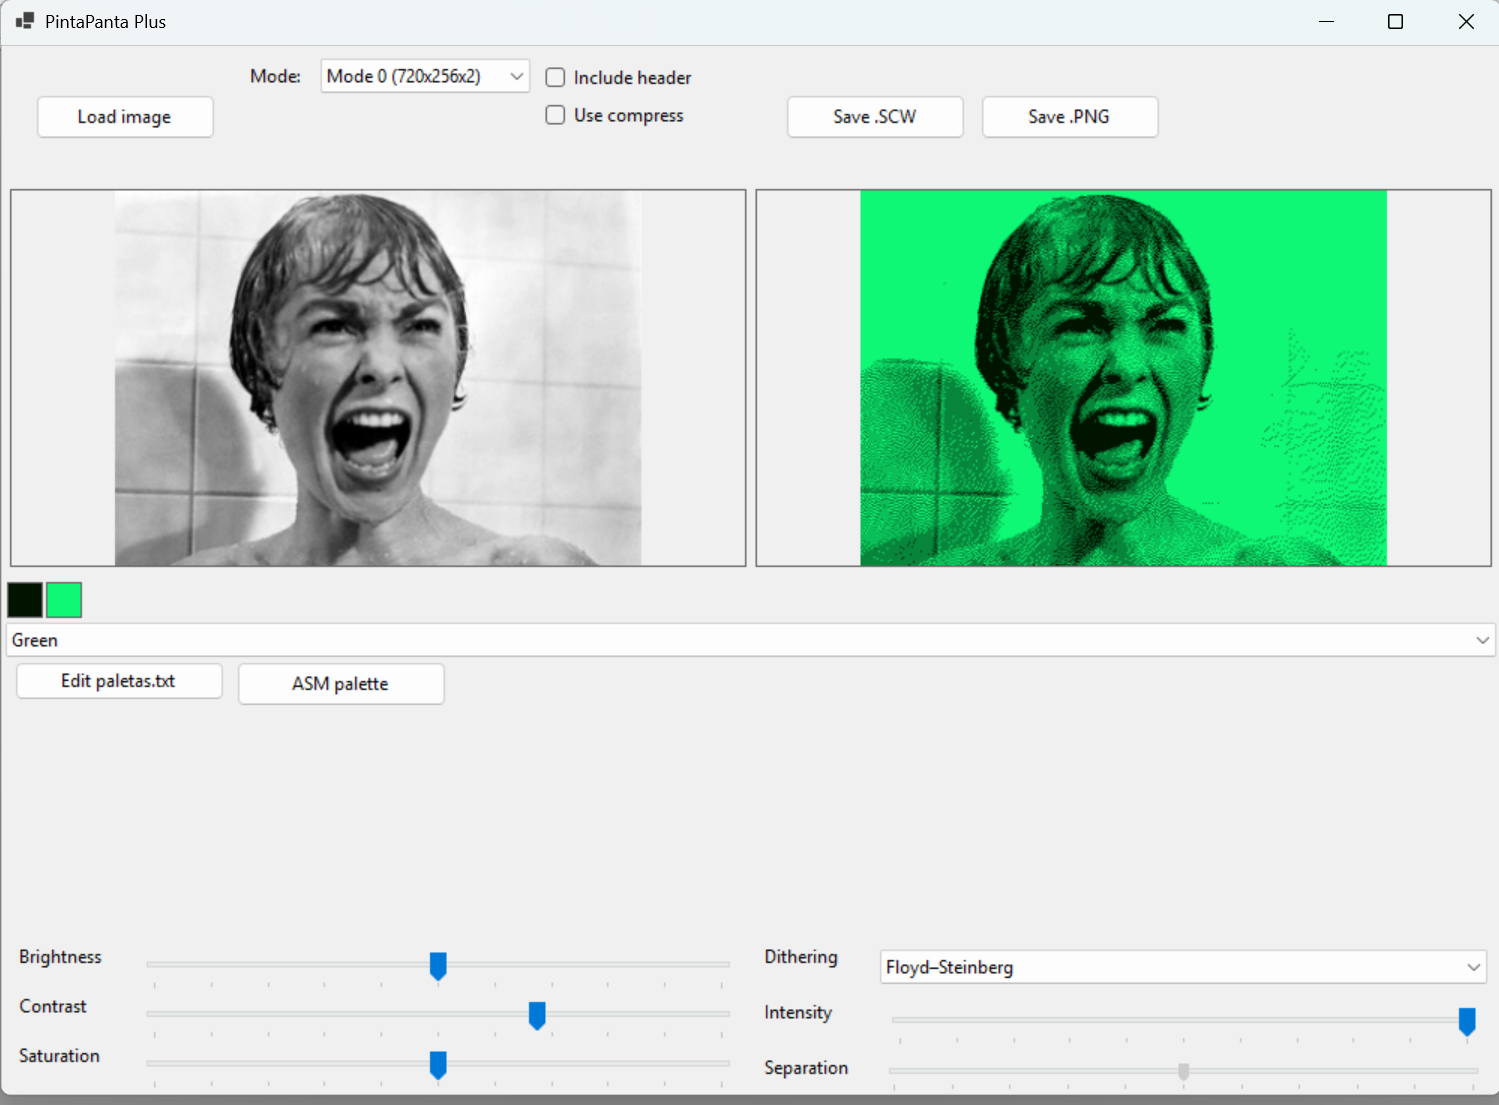Maximize the PintaPanta Plus window
This screenshot has height=1105, width=1499.
pos(1395,22)
